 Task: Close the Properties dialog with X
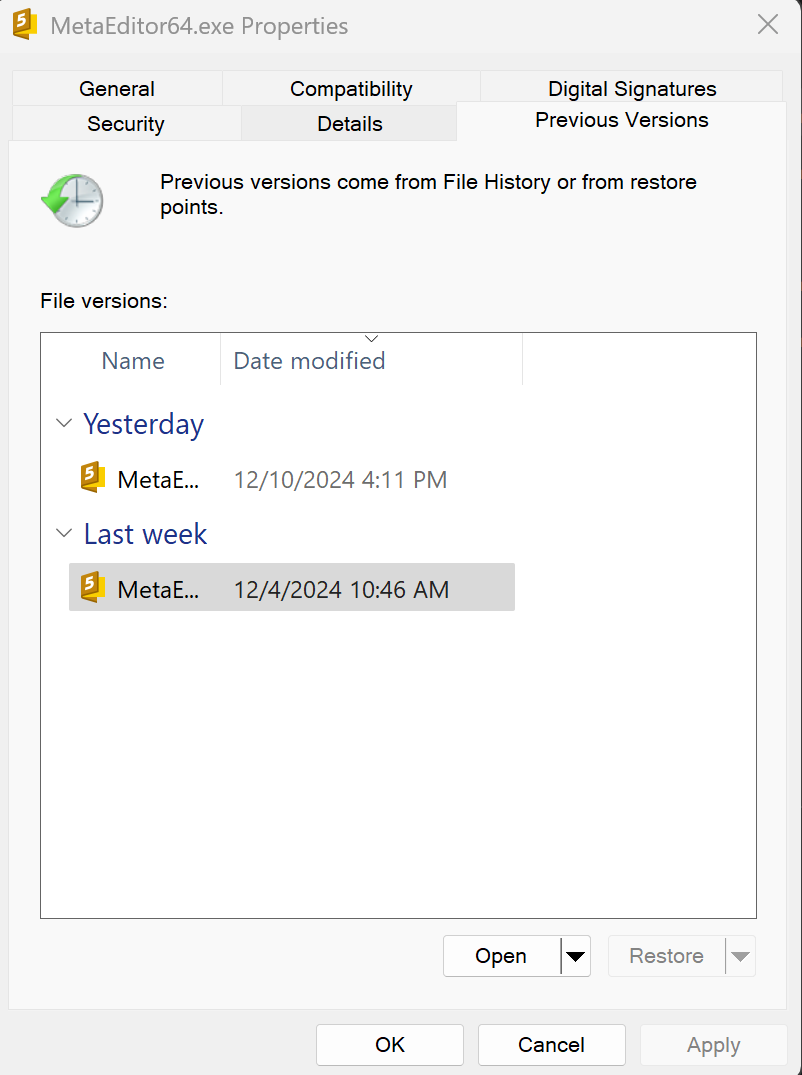[768, 25]
